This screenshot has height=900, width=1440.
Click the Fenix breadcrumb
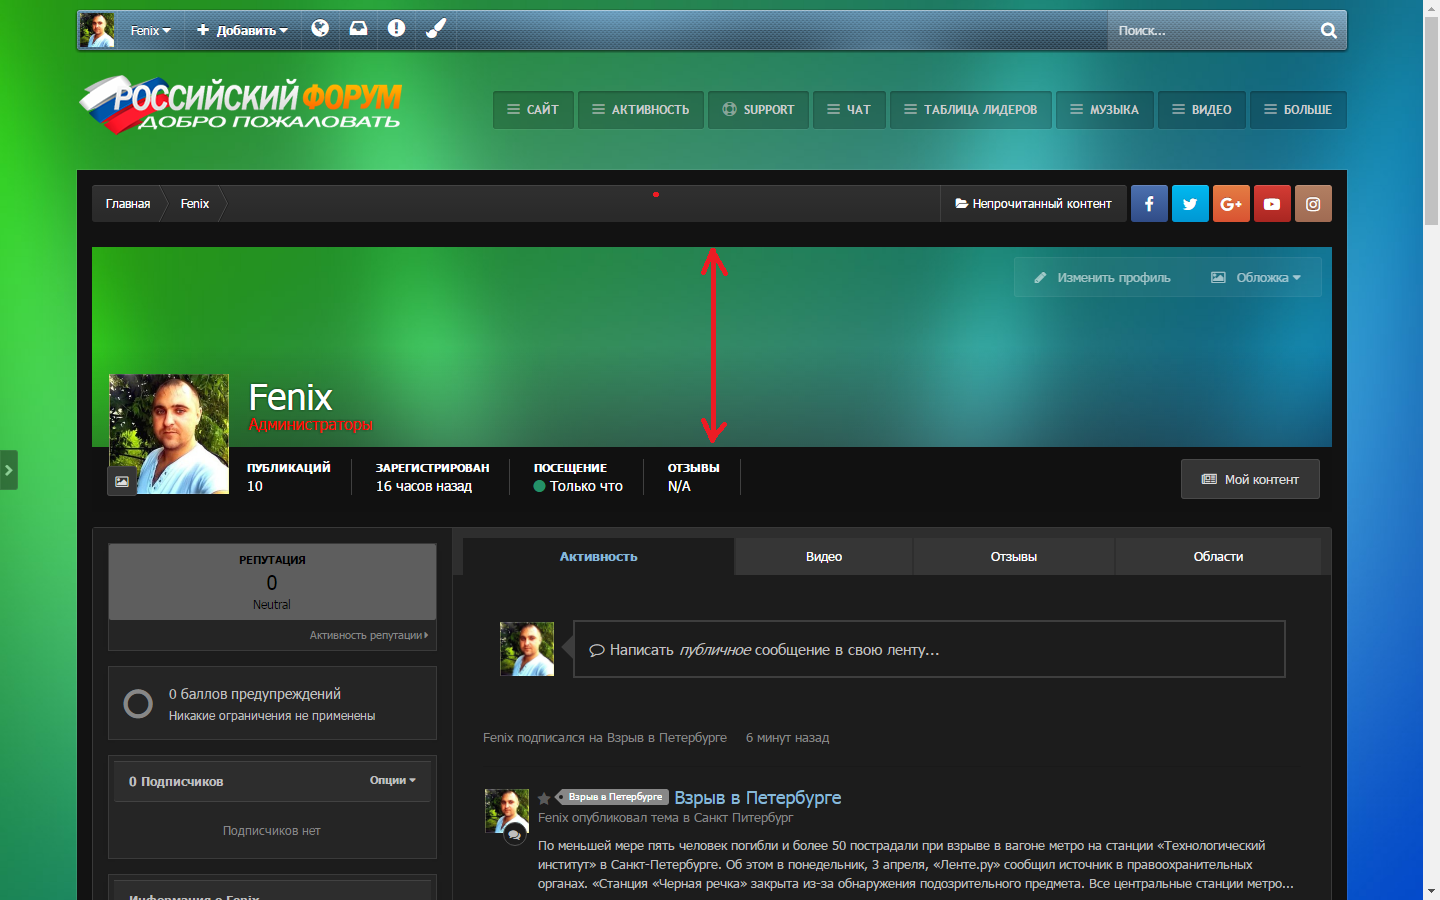195,203
